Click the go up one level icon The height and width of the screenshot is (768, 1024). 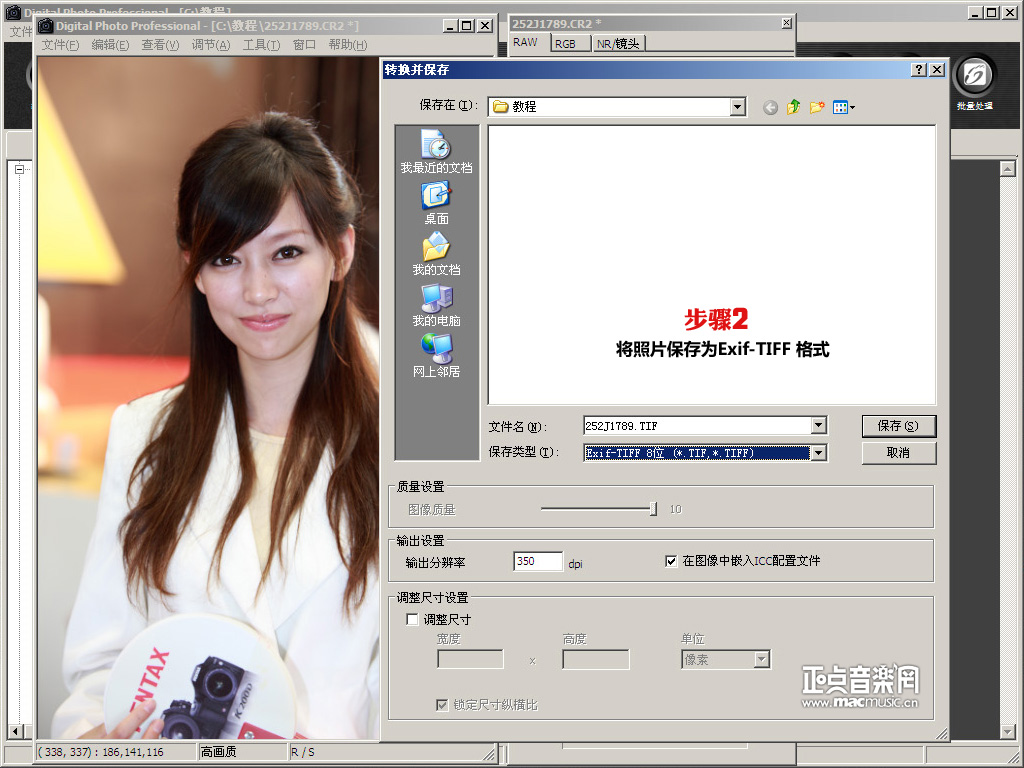[x=794, y=107]
